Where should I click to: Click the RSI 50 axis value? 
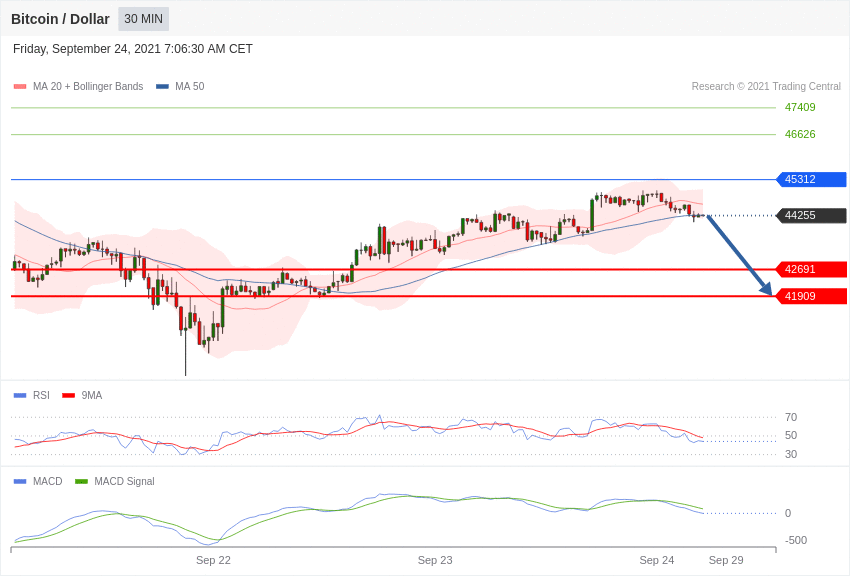pyautogui.click(x=791, y=436)
